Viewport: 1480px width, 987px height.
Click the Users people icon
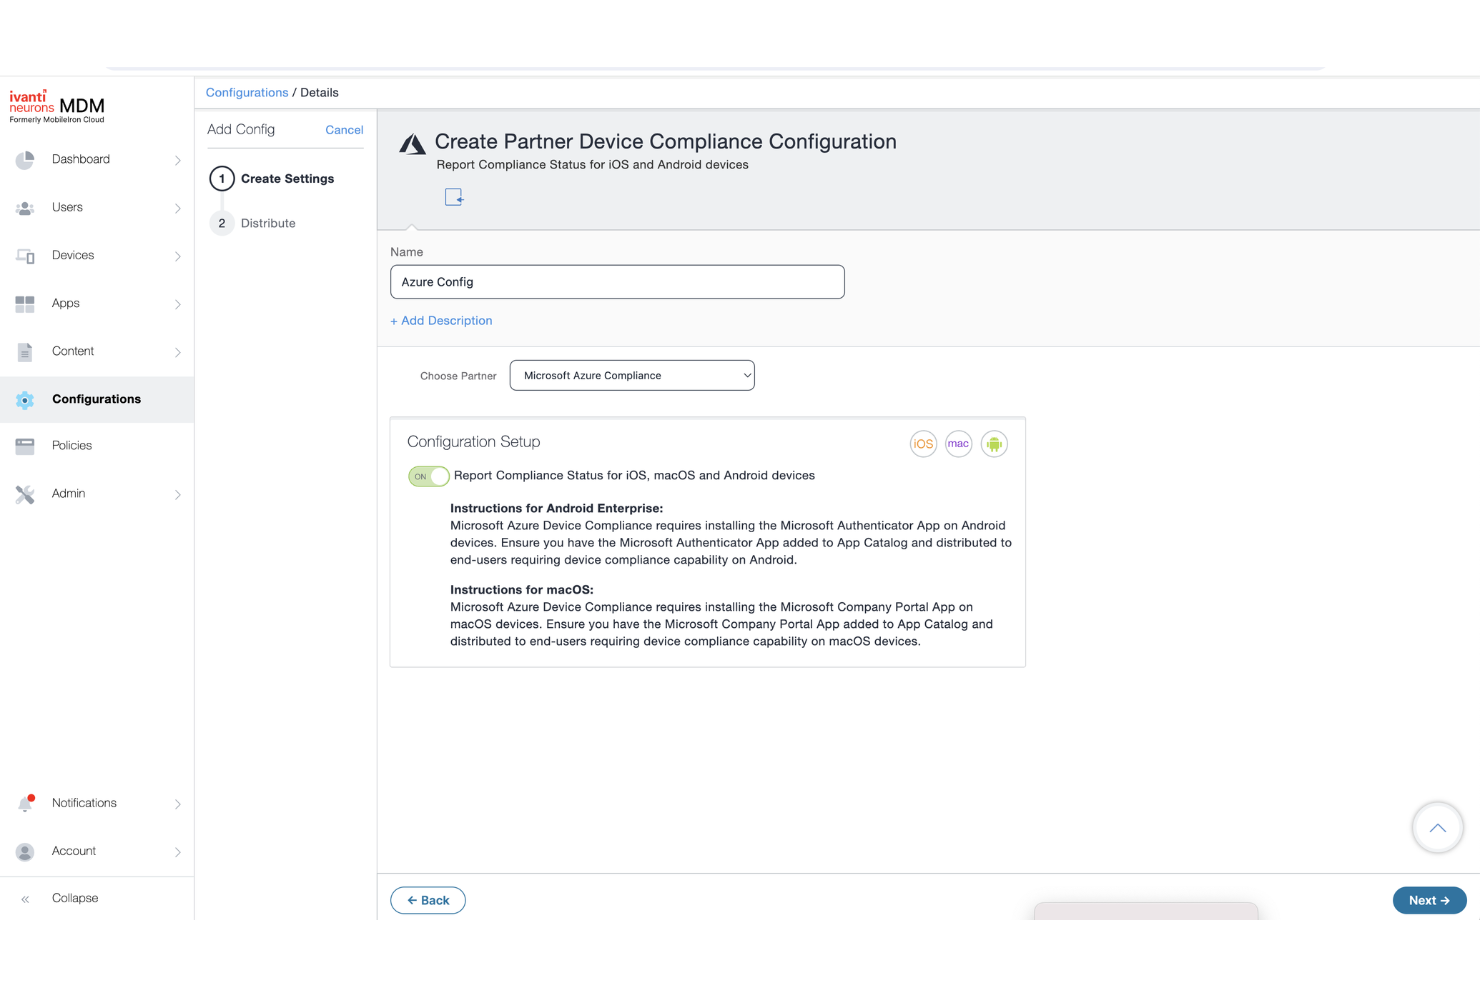click(25, 208)
